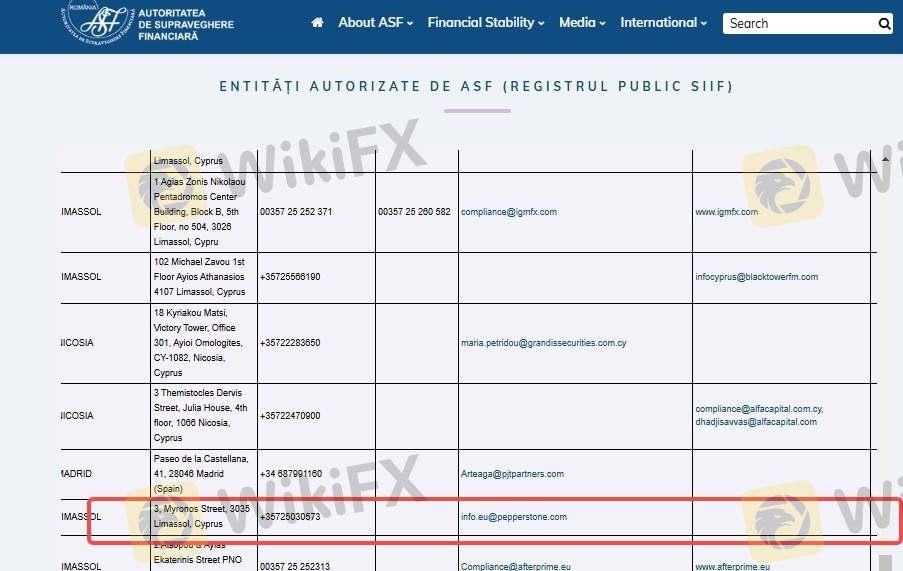This screenshot has width=903, height=571.
Task: Open Compliance@afterprime.eu email link
Action: tap(514, 566)
